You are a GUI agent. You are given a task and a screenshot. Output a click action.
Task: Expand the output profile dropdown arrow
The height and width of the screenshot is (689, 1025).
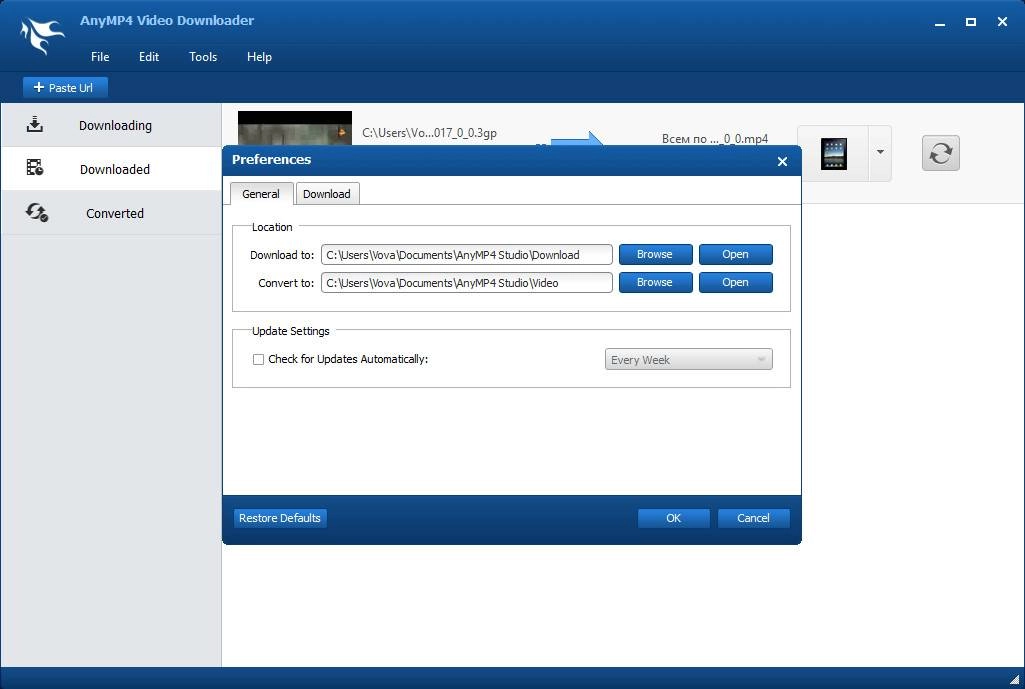(x=880, y=152)
